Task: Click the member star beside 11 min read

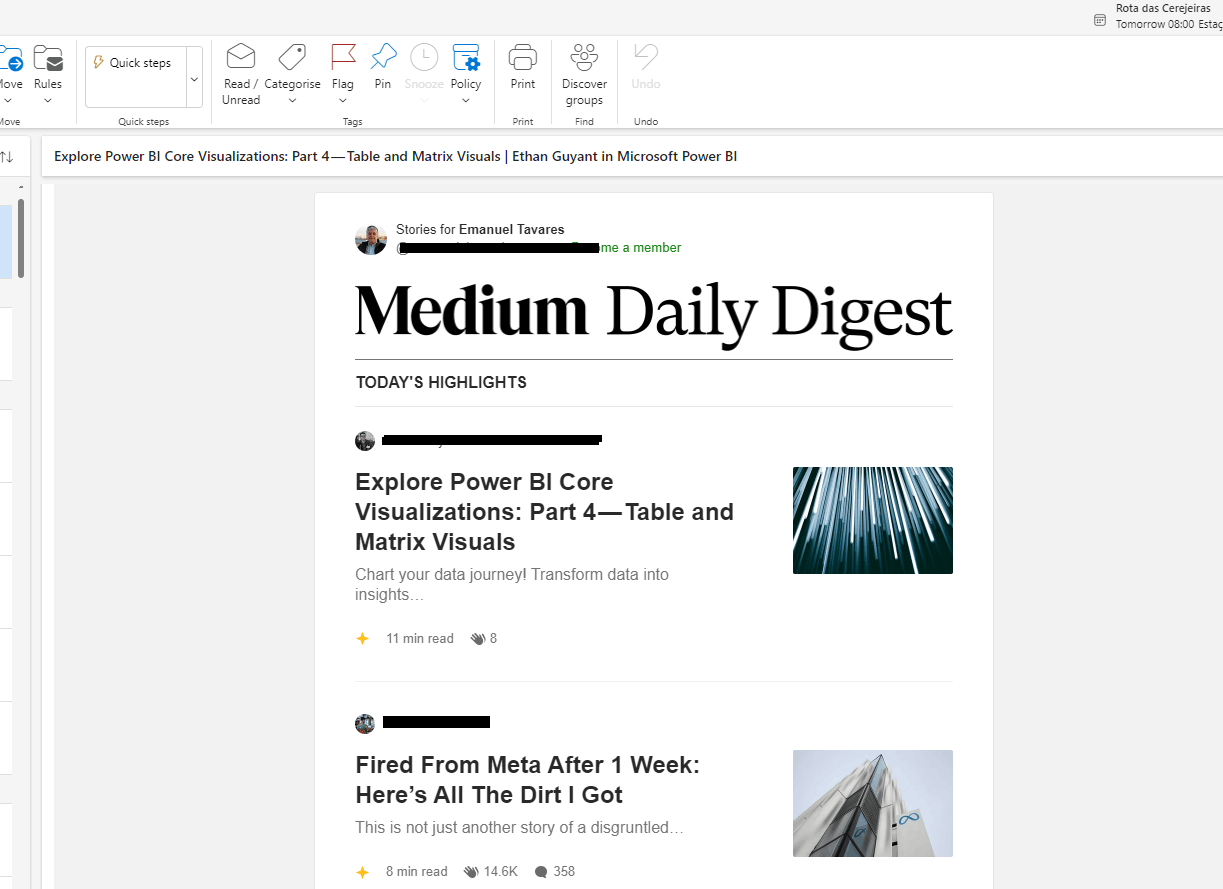Action: (363, 639)
